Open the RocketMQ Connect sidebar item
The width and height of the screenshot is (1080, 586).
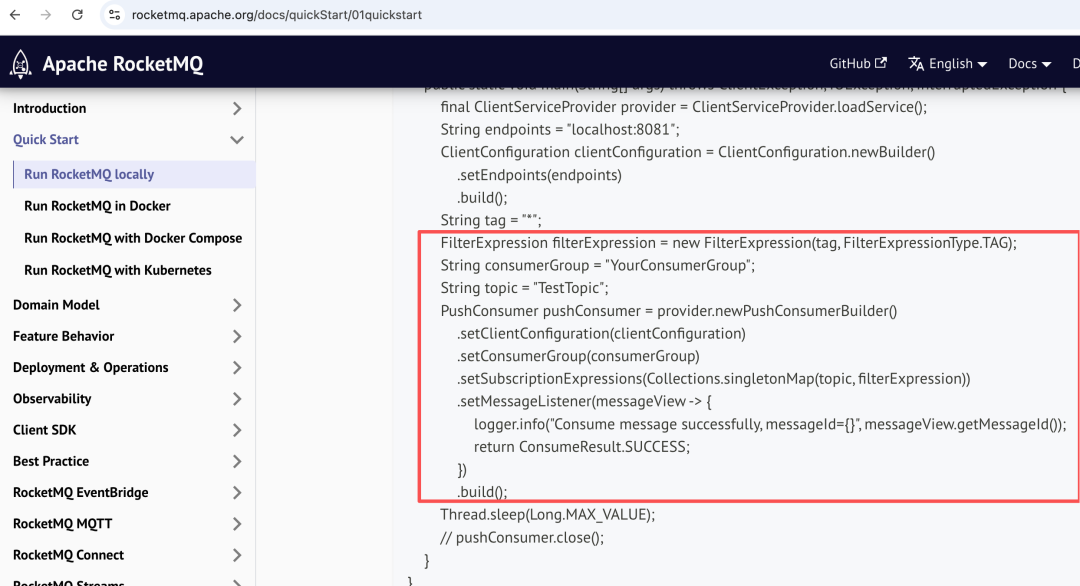(x=68, y=554)
